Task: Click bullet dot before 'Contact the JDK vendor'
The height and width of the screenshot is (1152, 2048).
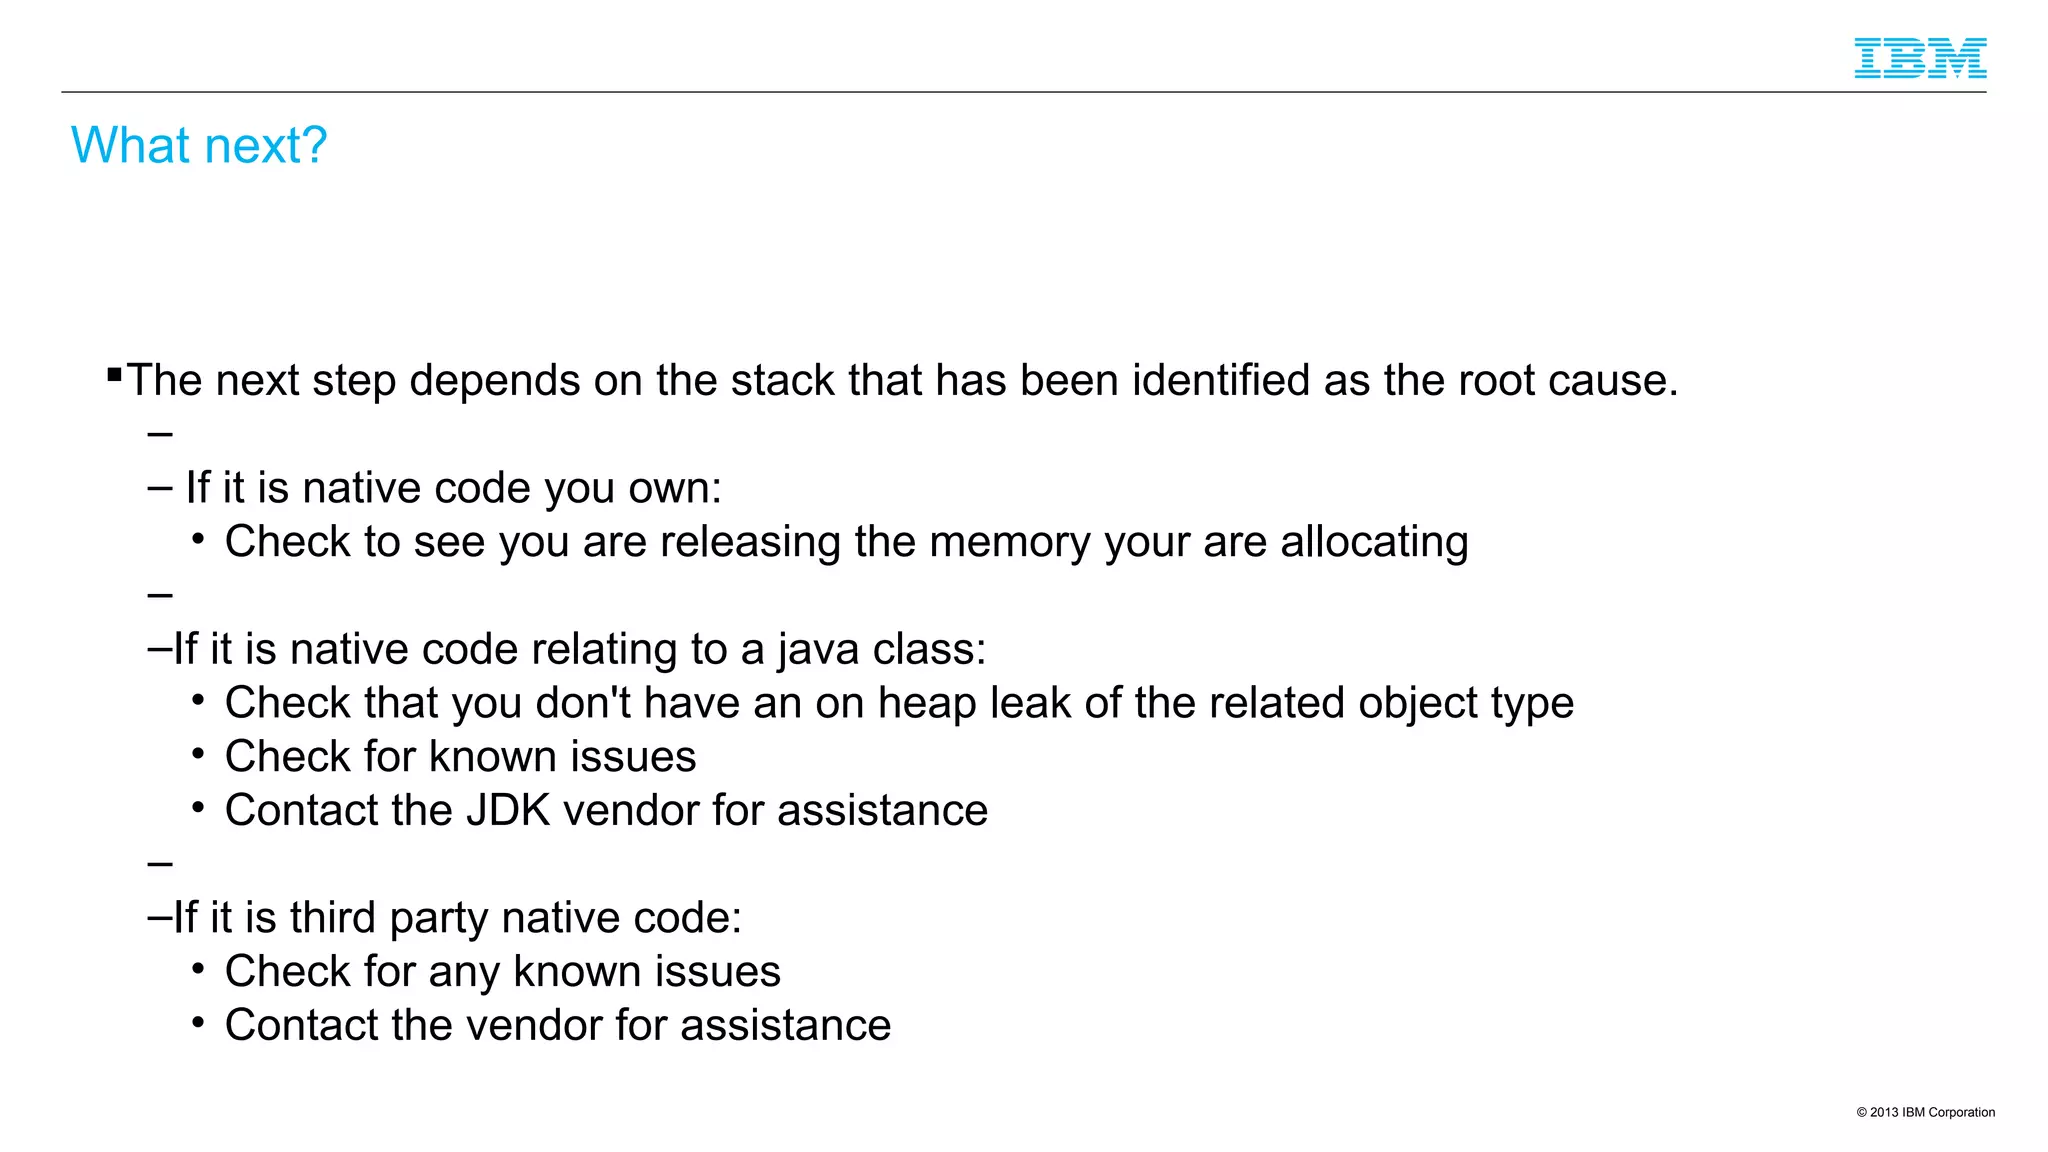Action: point(198,808)
